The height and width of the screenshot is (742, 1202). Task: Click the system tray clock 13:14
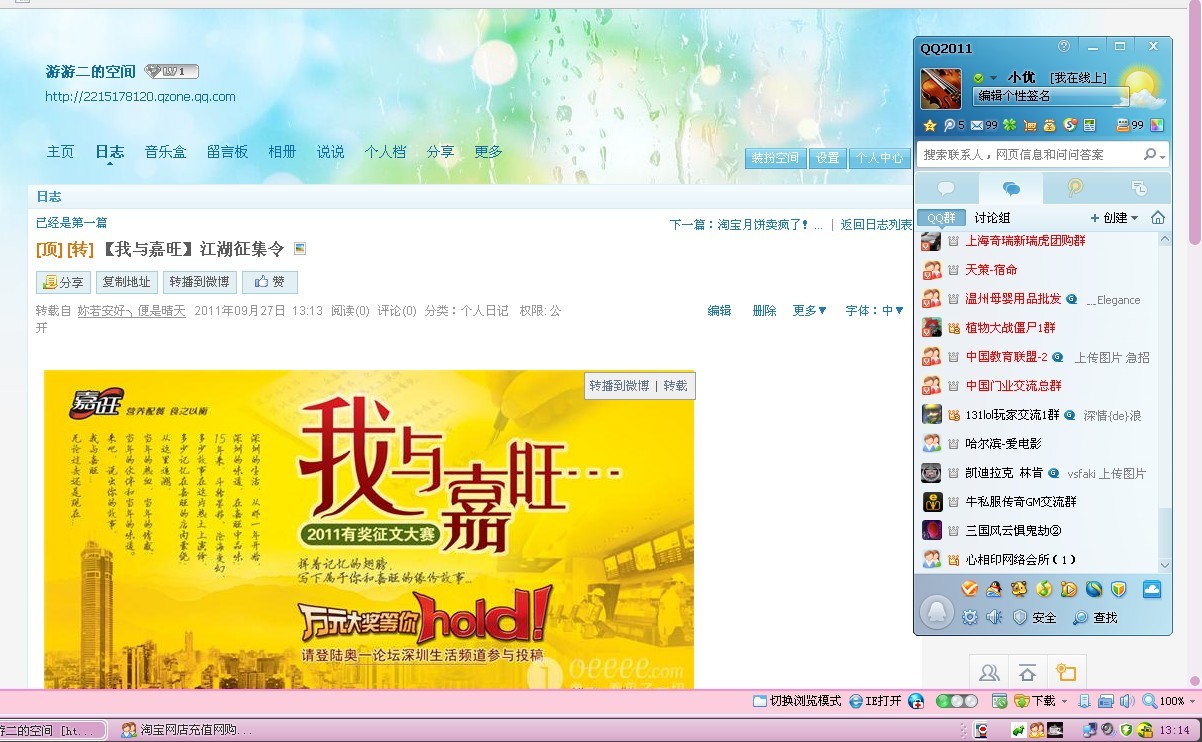point(1175,730)
